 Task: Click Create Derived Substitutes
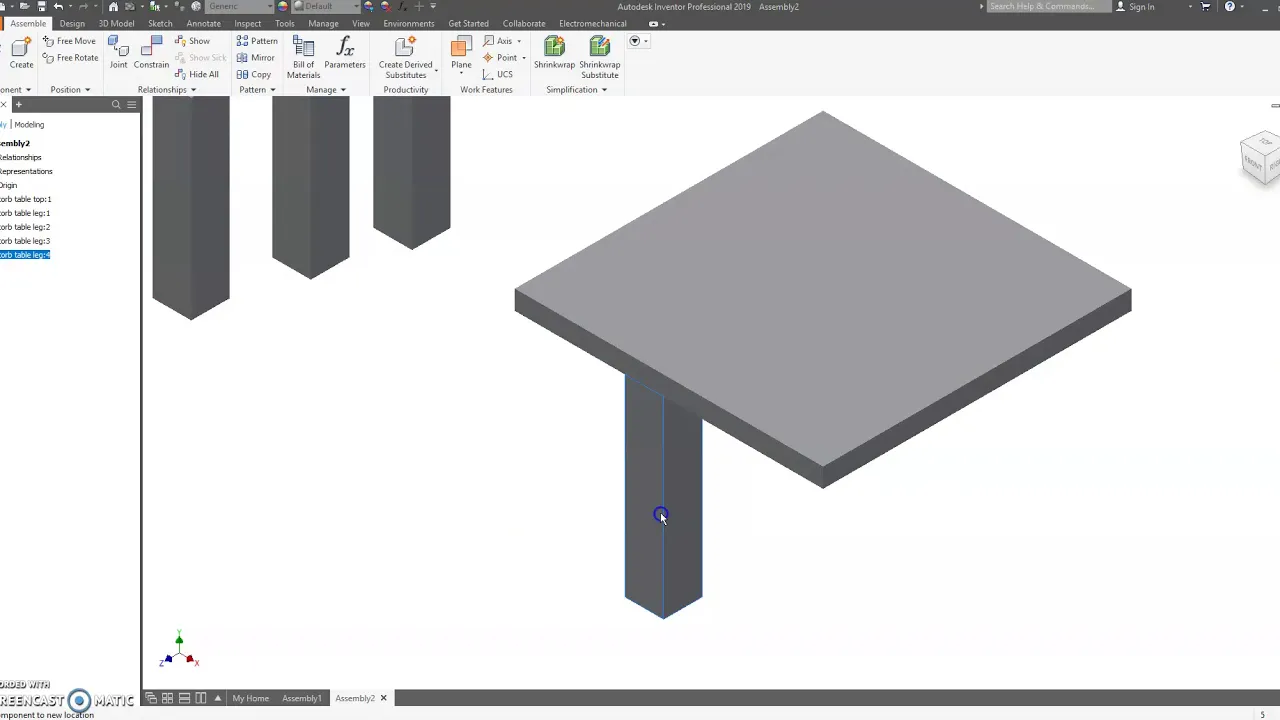pos(406,58)
